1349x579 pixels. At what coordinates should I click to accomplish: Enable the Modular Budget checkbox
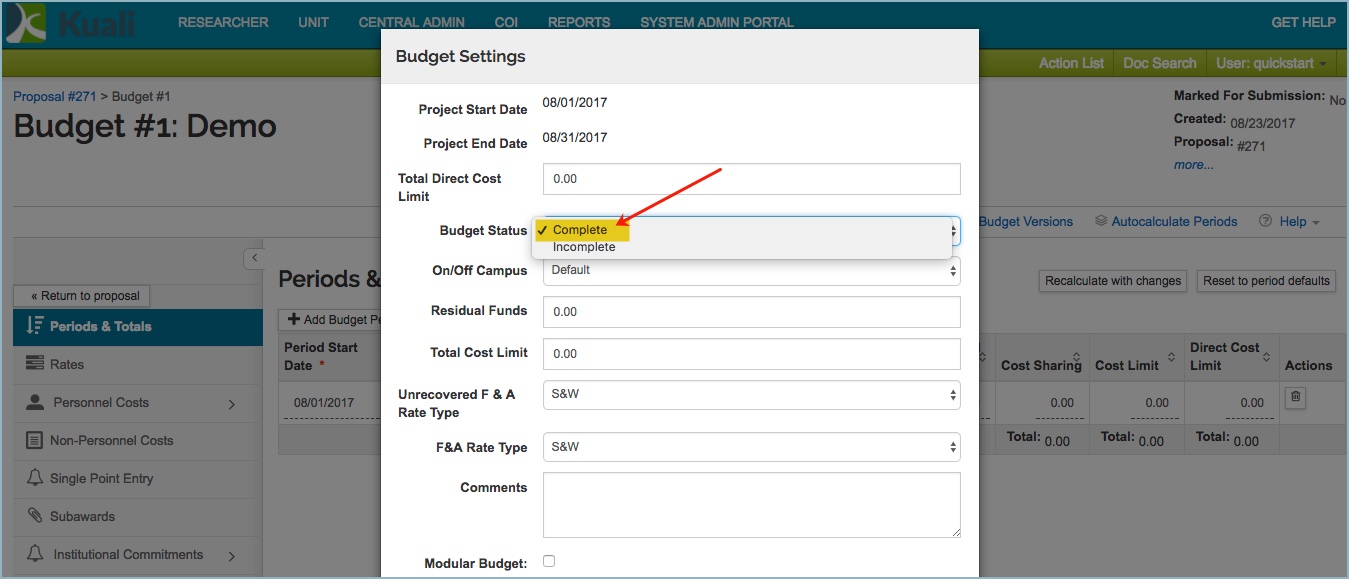(549, 561)
